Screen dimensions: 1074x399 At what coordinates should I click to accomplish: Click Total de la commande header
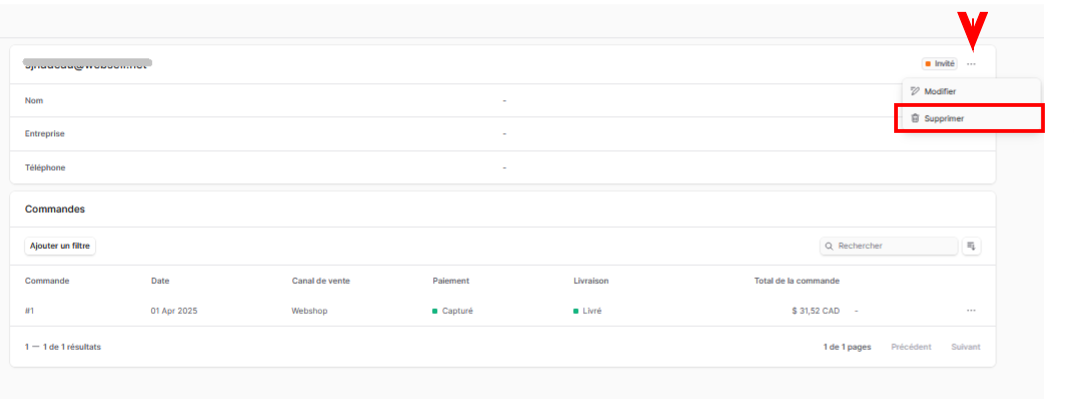(x=797, y=281)
